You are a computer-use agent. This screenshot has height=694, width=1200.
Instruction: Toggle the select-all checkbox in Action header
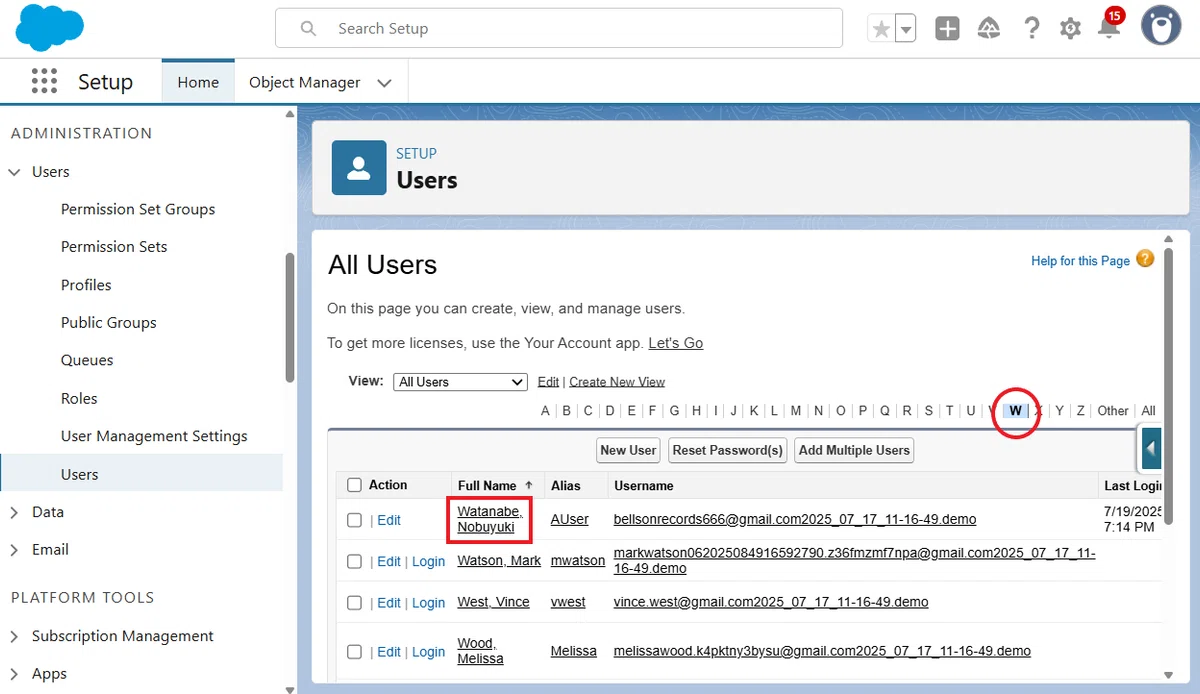354,485
